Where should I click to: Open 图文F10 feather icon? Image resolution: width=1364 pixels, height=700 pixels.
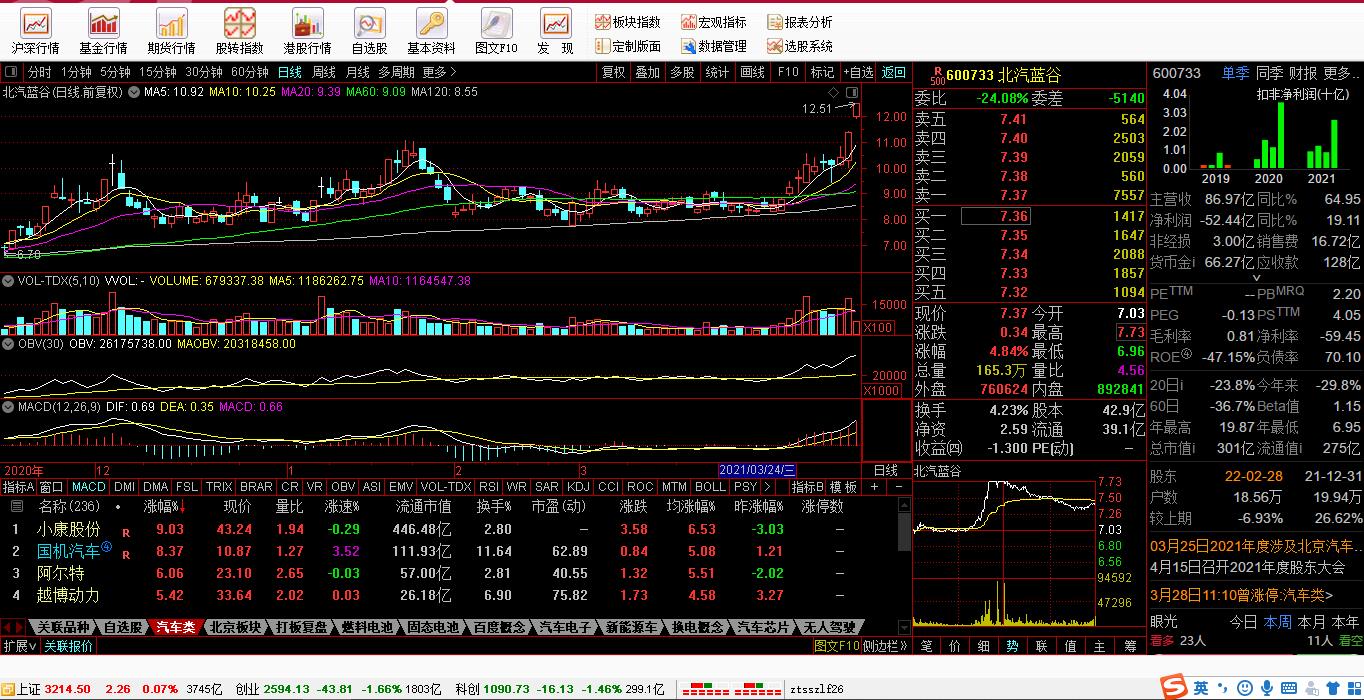(x=497, y=31)
